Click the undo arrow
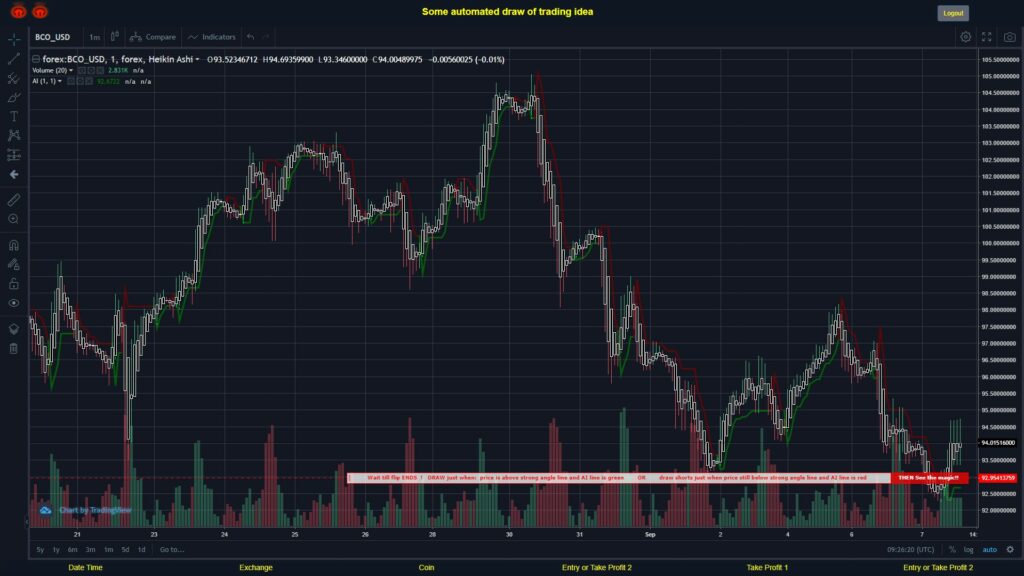This screenshot has height=576, width=1024. [250, 37]
